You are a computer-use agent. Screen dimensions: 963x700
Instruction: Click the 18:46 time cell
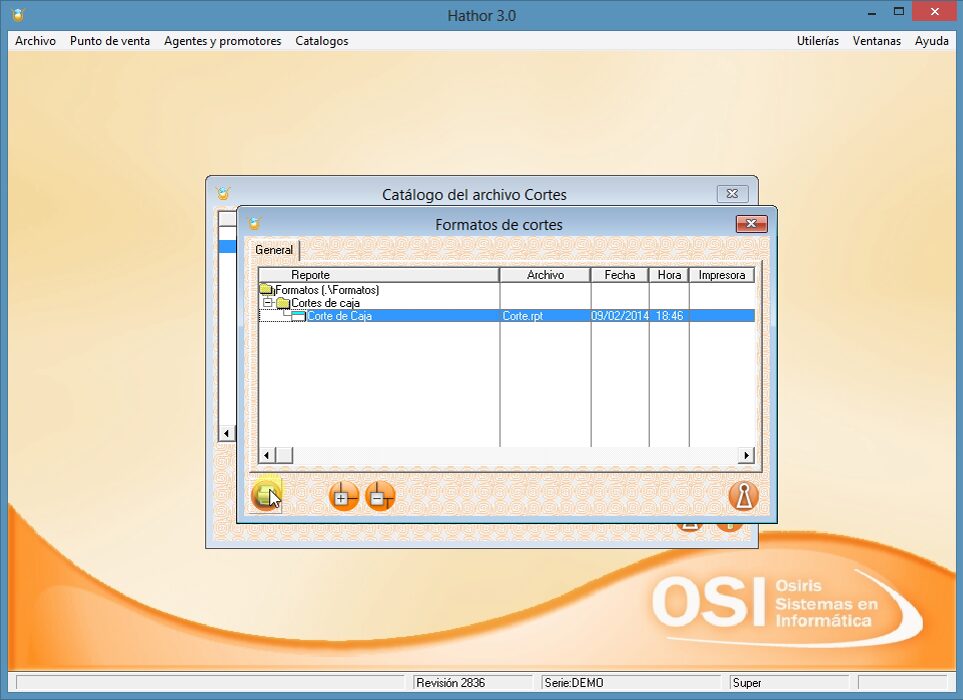click(x=669, y=316)
